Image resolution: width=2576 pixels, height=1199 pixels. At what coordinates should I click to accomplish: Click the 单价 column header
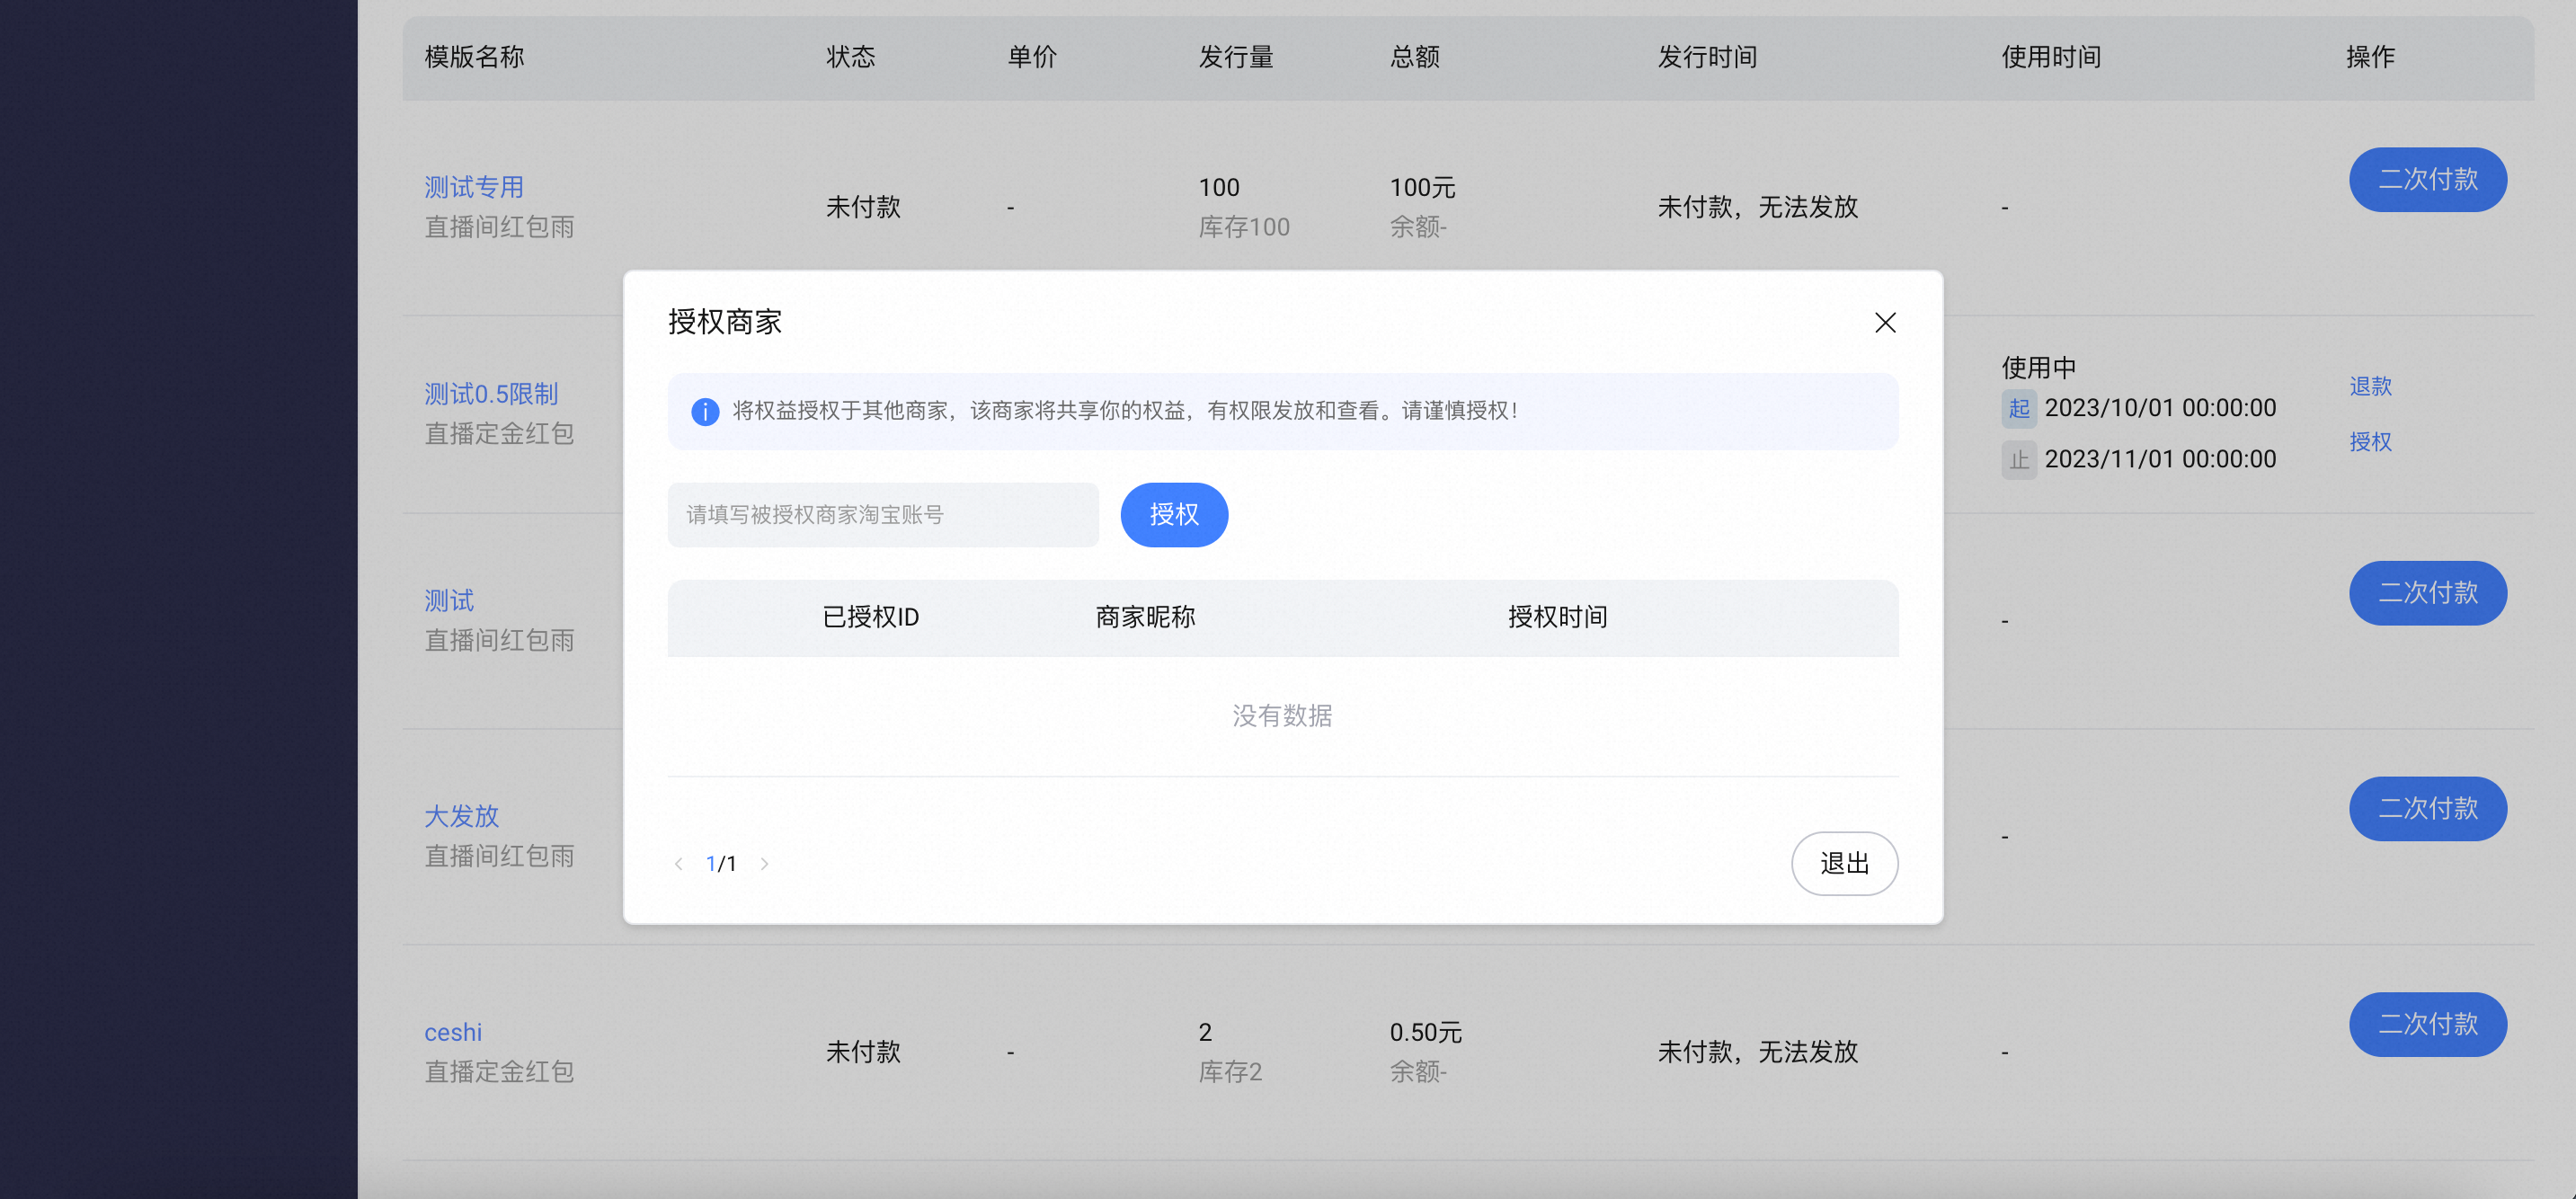(x=1032, y=57)
